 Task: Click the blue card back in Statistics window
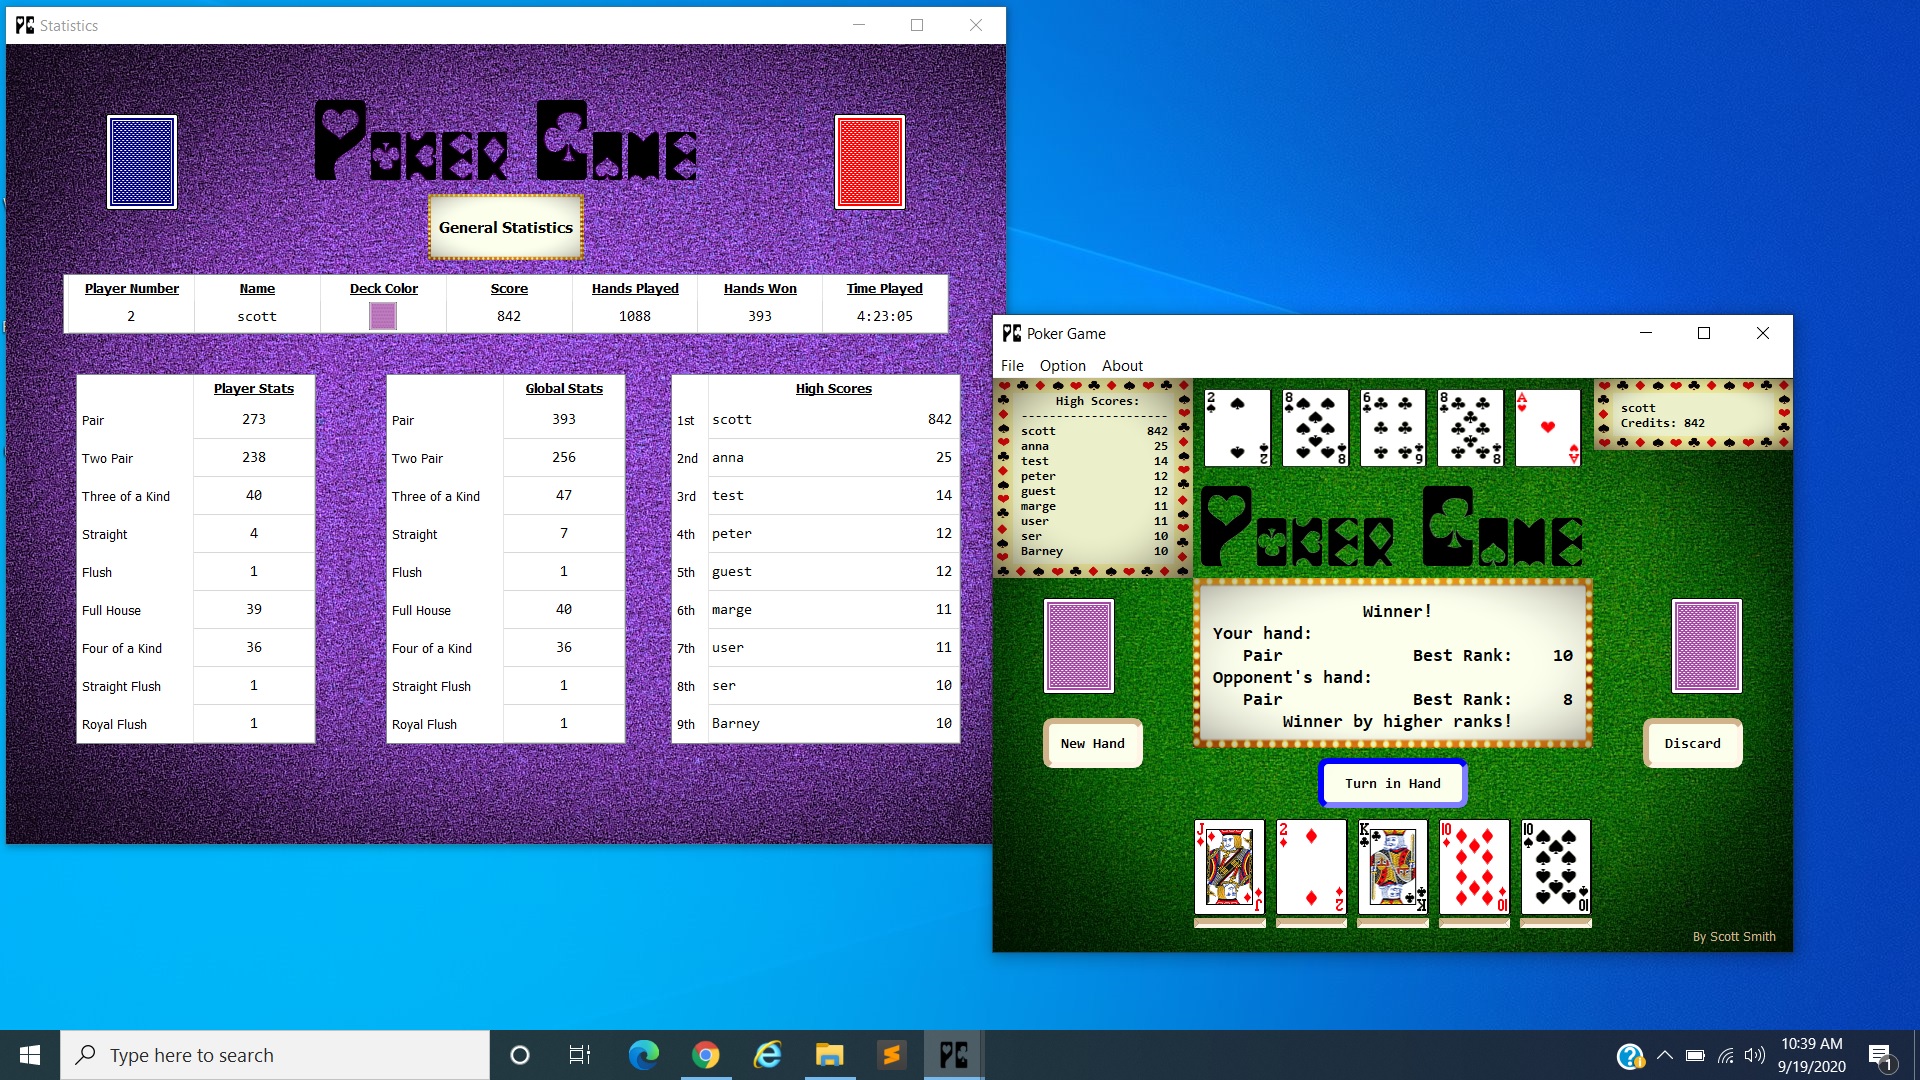(x=142, y=161)
